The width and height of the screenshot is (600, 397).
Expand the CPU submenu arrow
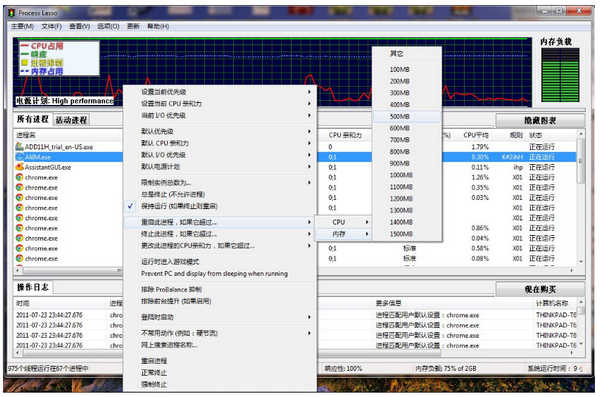tap(367, 222)
